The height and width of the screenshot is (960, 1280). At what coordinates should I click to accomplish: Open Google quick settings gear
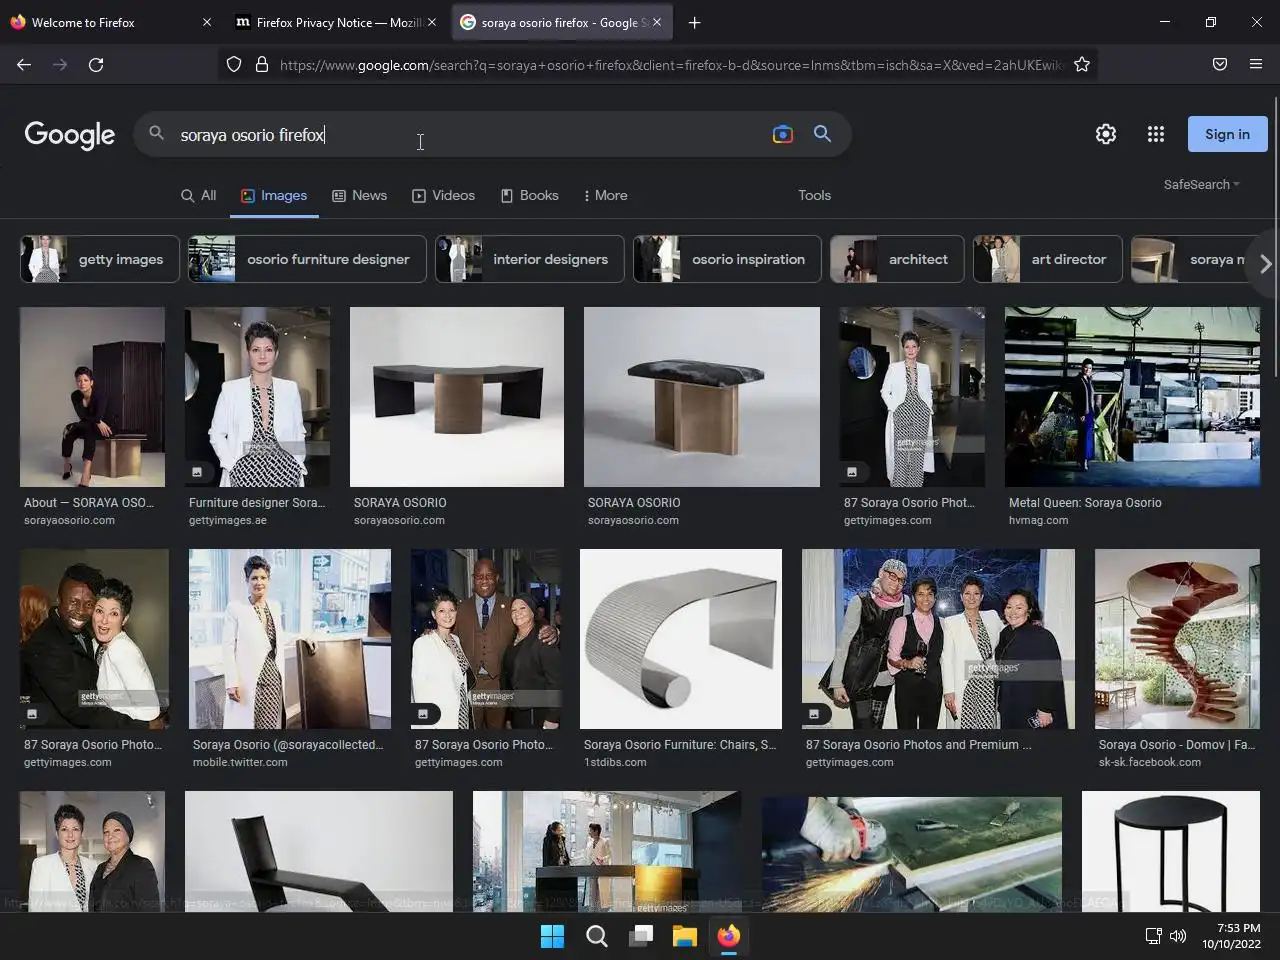tap(1105, 134)
